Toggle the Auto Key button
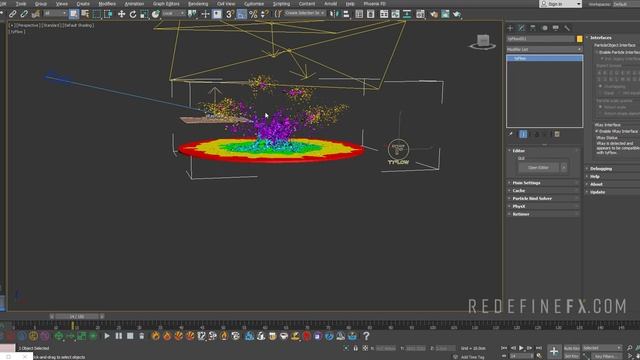 pyautogui.click(x=571, y=348)
